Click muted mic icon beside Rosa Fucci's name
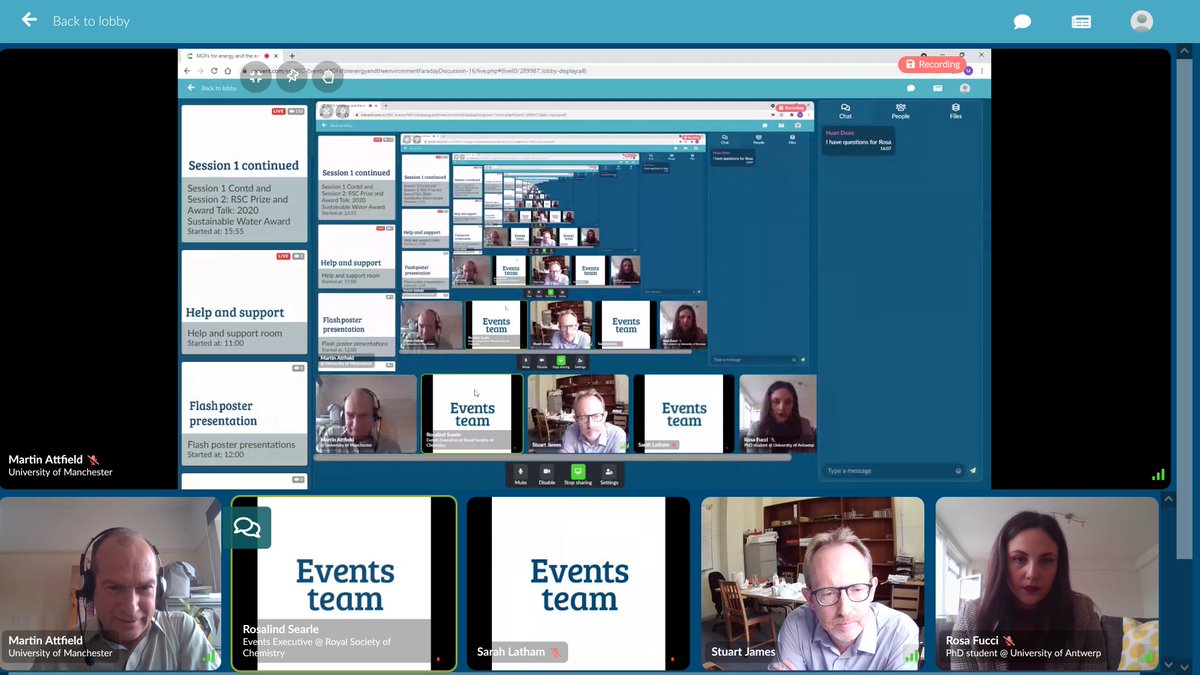This screenshot has width=1200, height=675. 1009,641
